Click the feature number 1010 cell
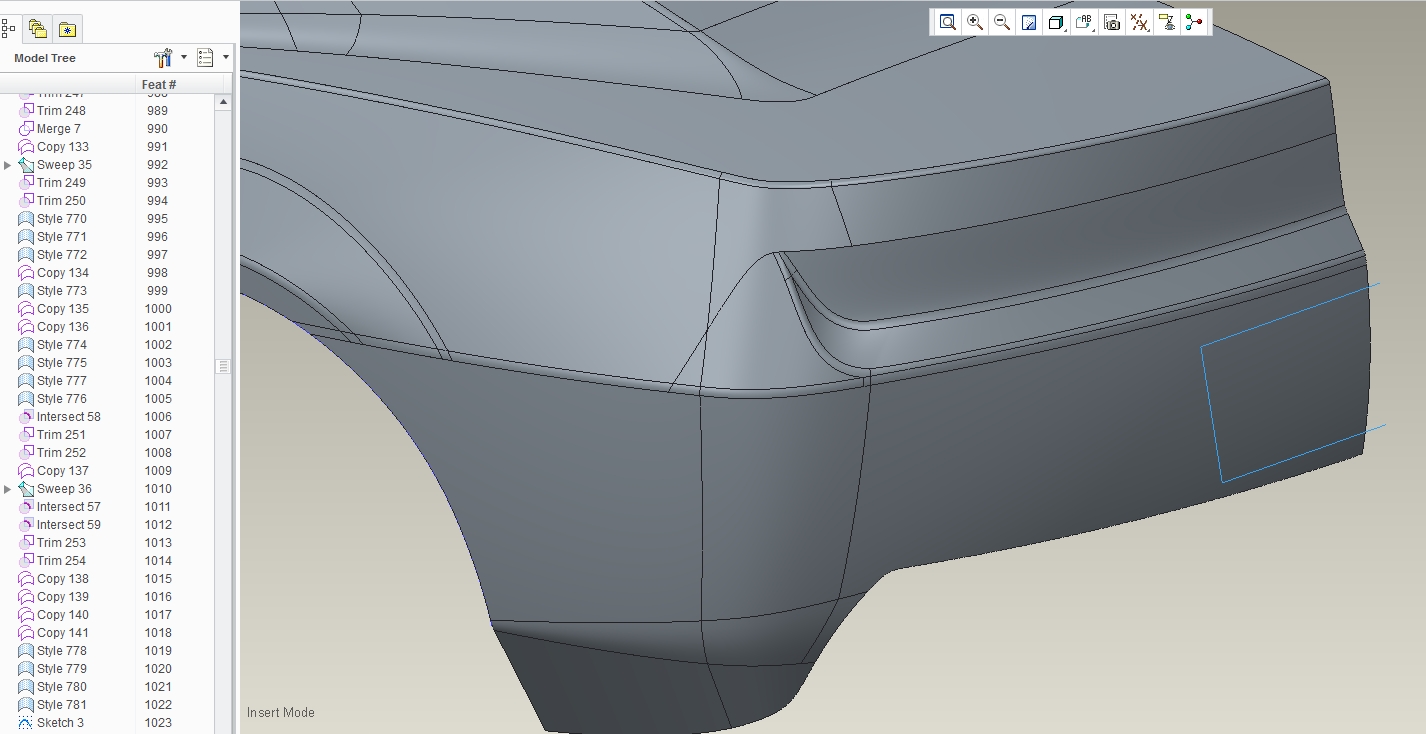Viewport: 1426px width, 734px height. point(158,489)
